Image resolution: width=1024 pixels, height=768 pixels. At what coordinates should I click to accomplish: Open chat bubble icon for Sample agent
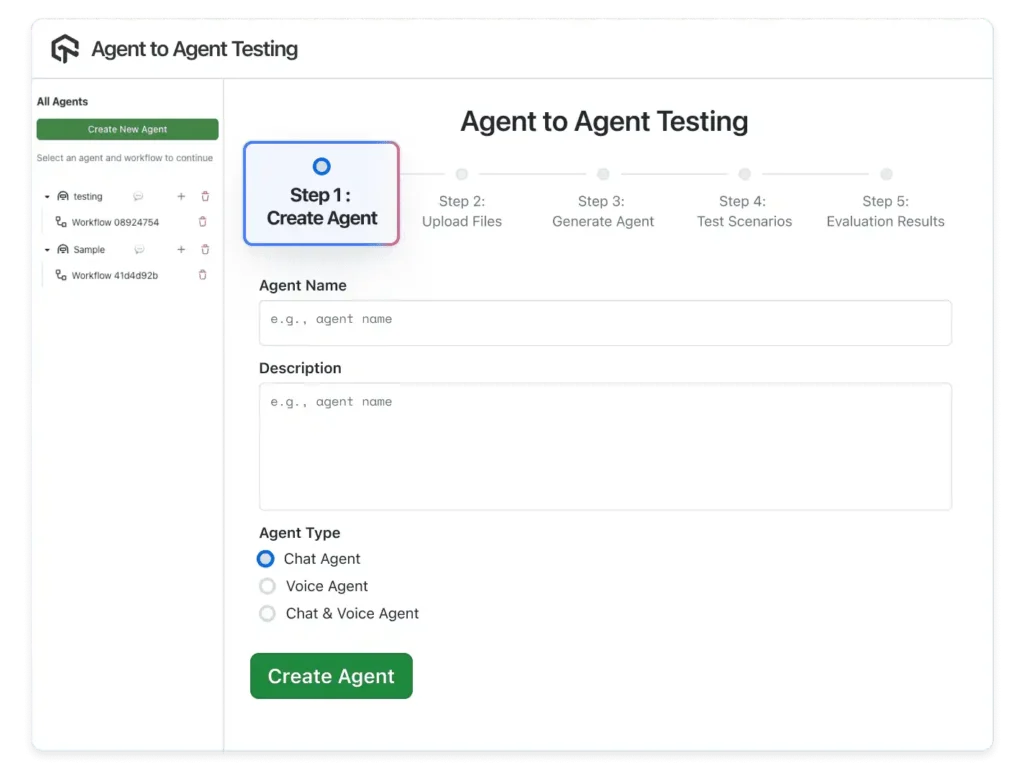[x=139, y=250]
